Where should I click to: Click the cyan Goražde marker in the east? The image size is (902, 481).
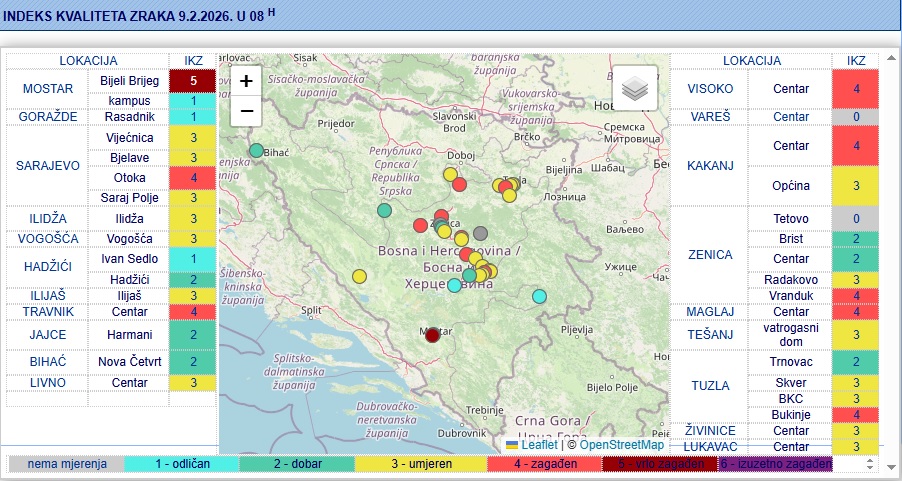(x=540, y=296)
